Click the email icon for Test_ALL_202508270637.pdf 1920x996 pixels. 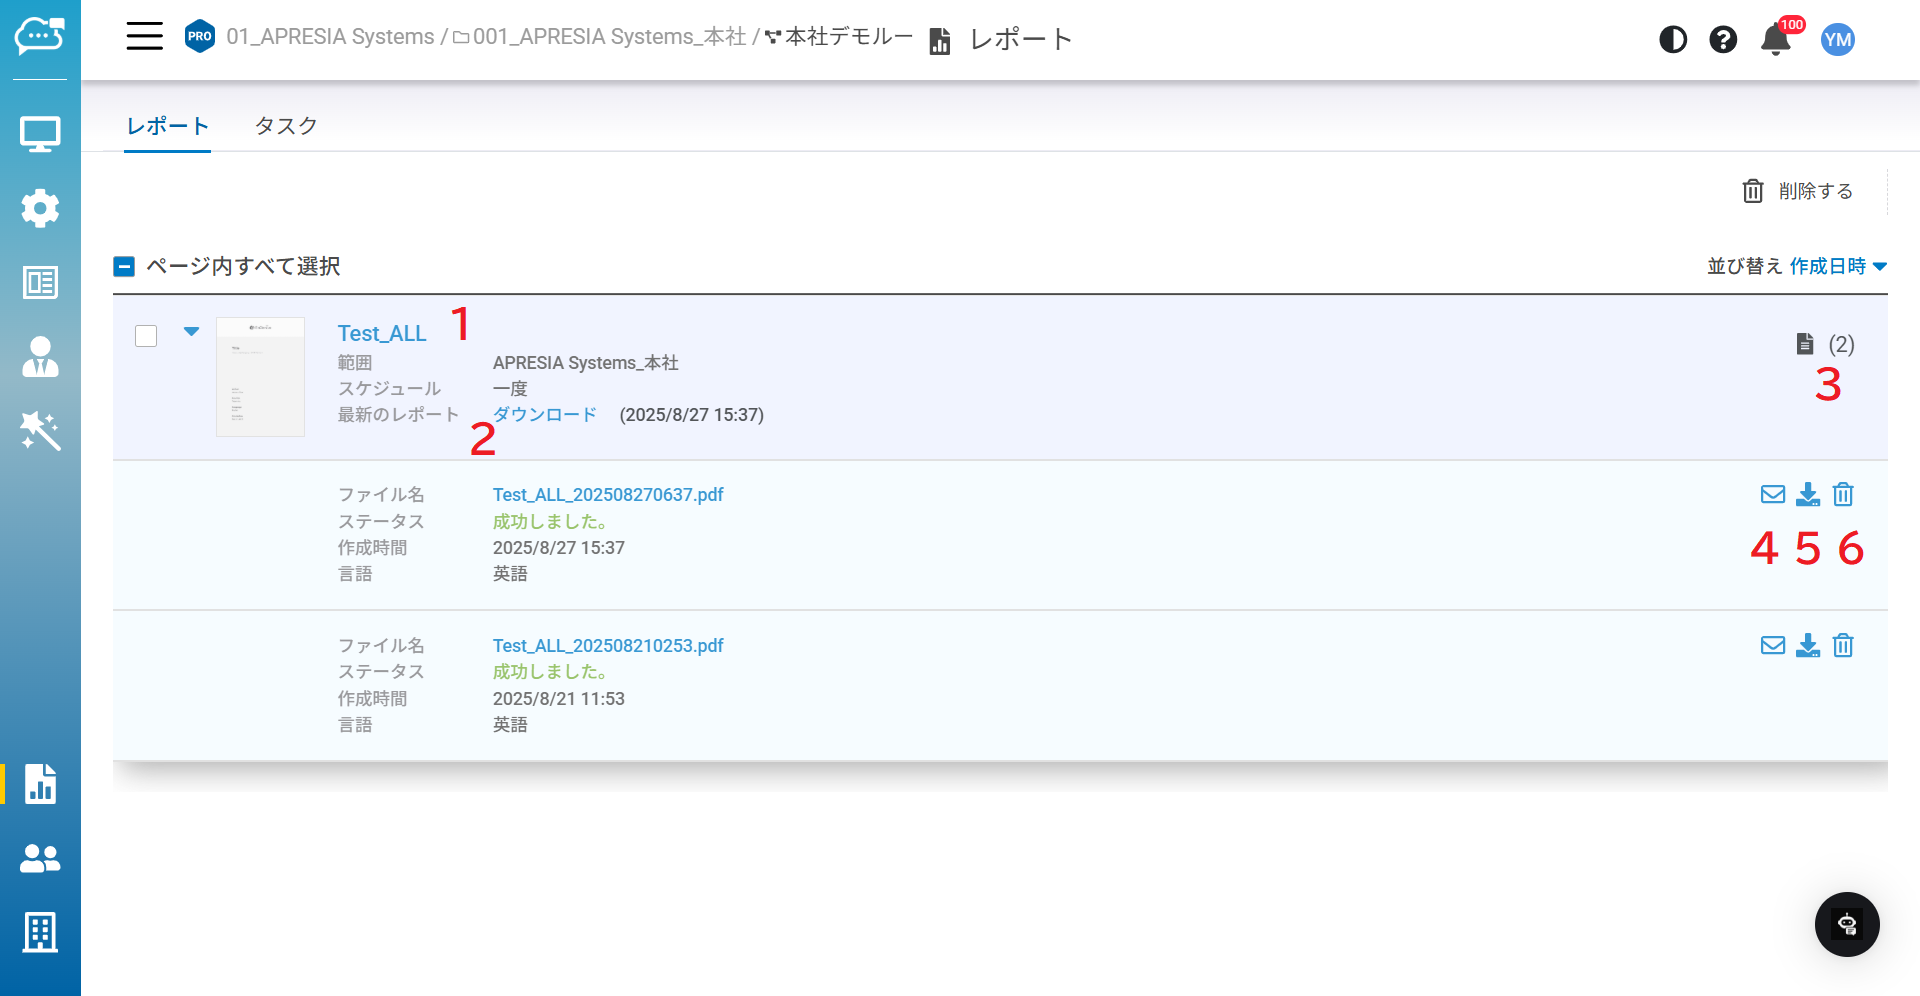tap(1772, 494)
